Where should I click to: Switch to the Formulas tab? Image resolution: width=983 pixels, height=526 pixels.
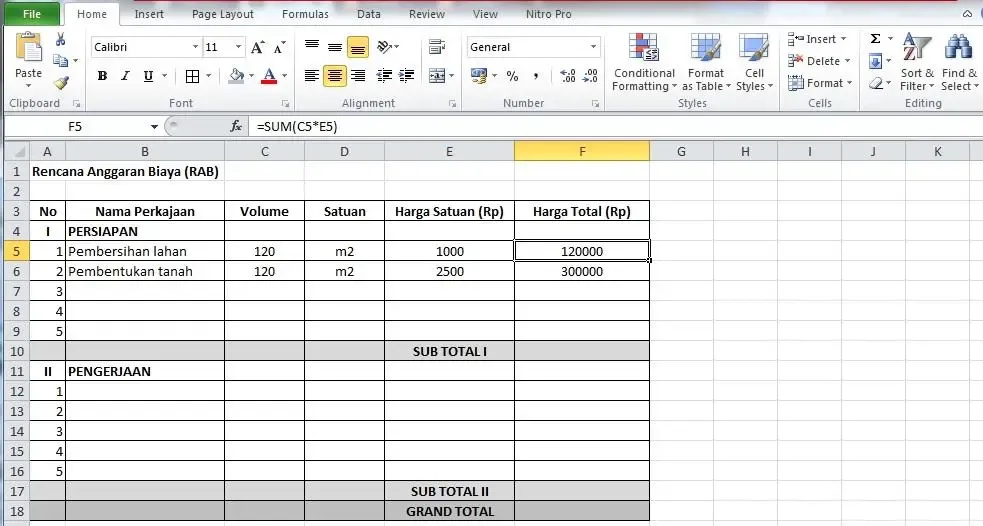(304, 14)
